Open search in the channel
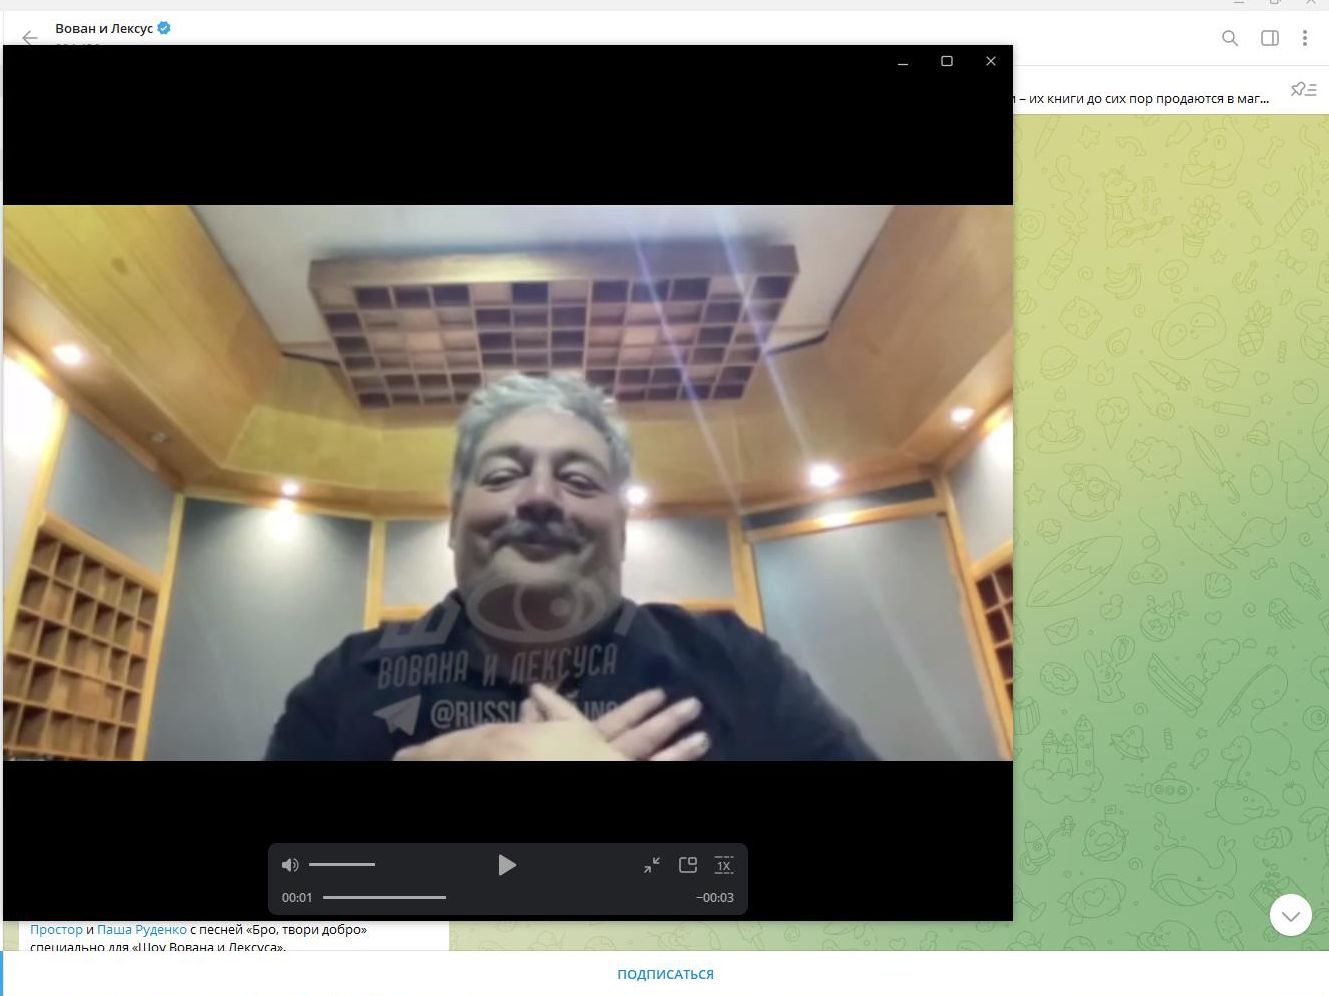Screen dimensions: 1329x996 (1230, 38)
